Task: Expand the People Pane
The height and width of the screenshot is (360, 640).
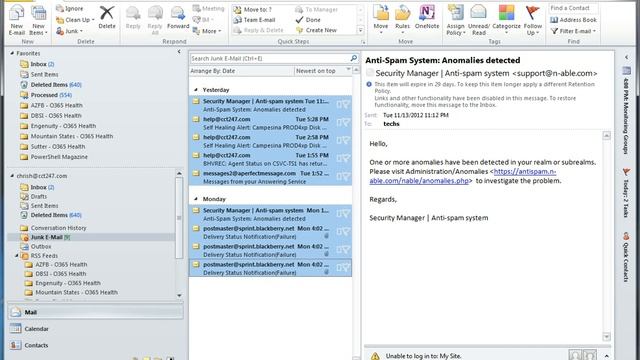Action: click(x=607, y=356)
